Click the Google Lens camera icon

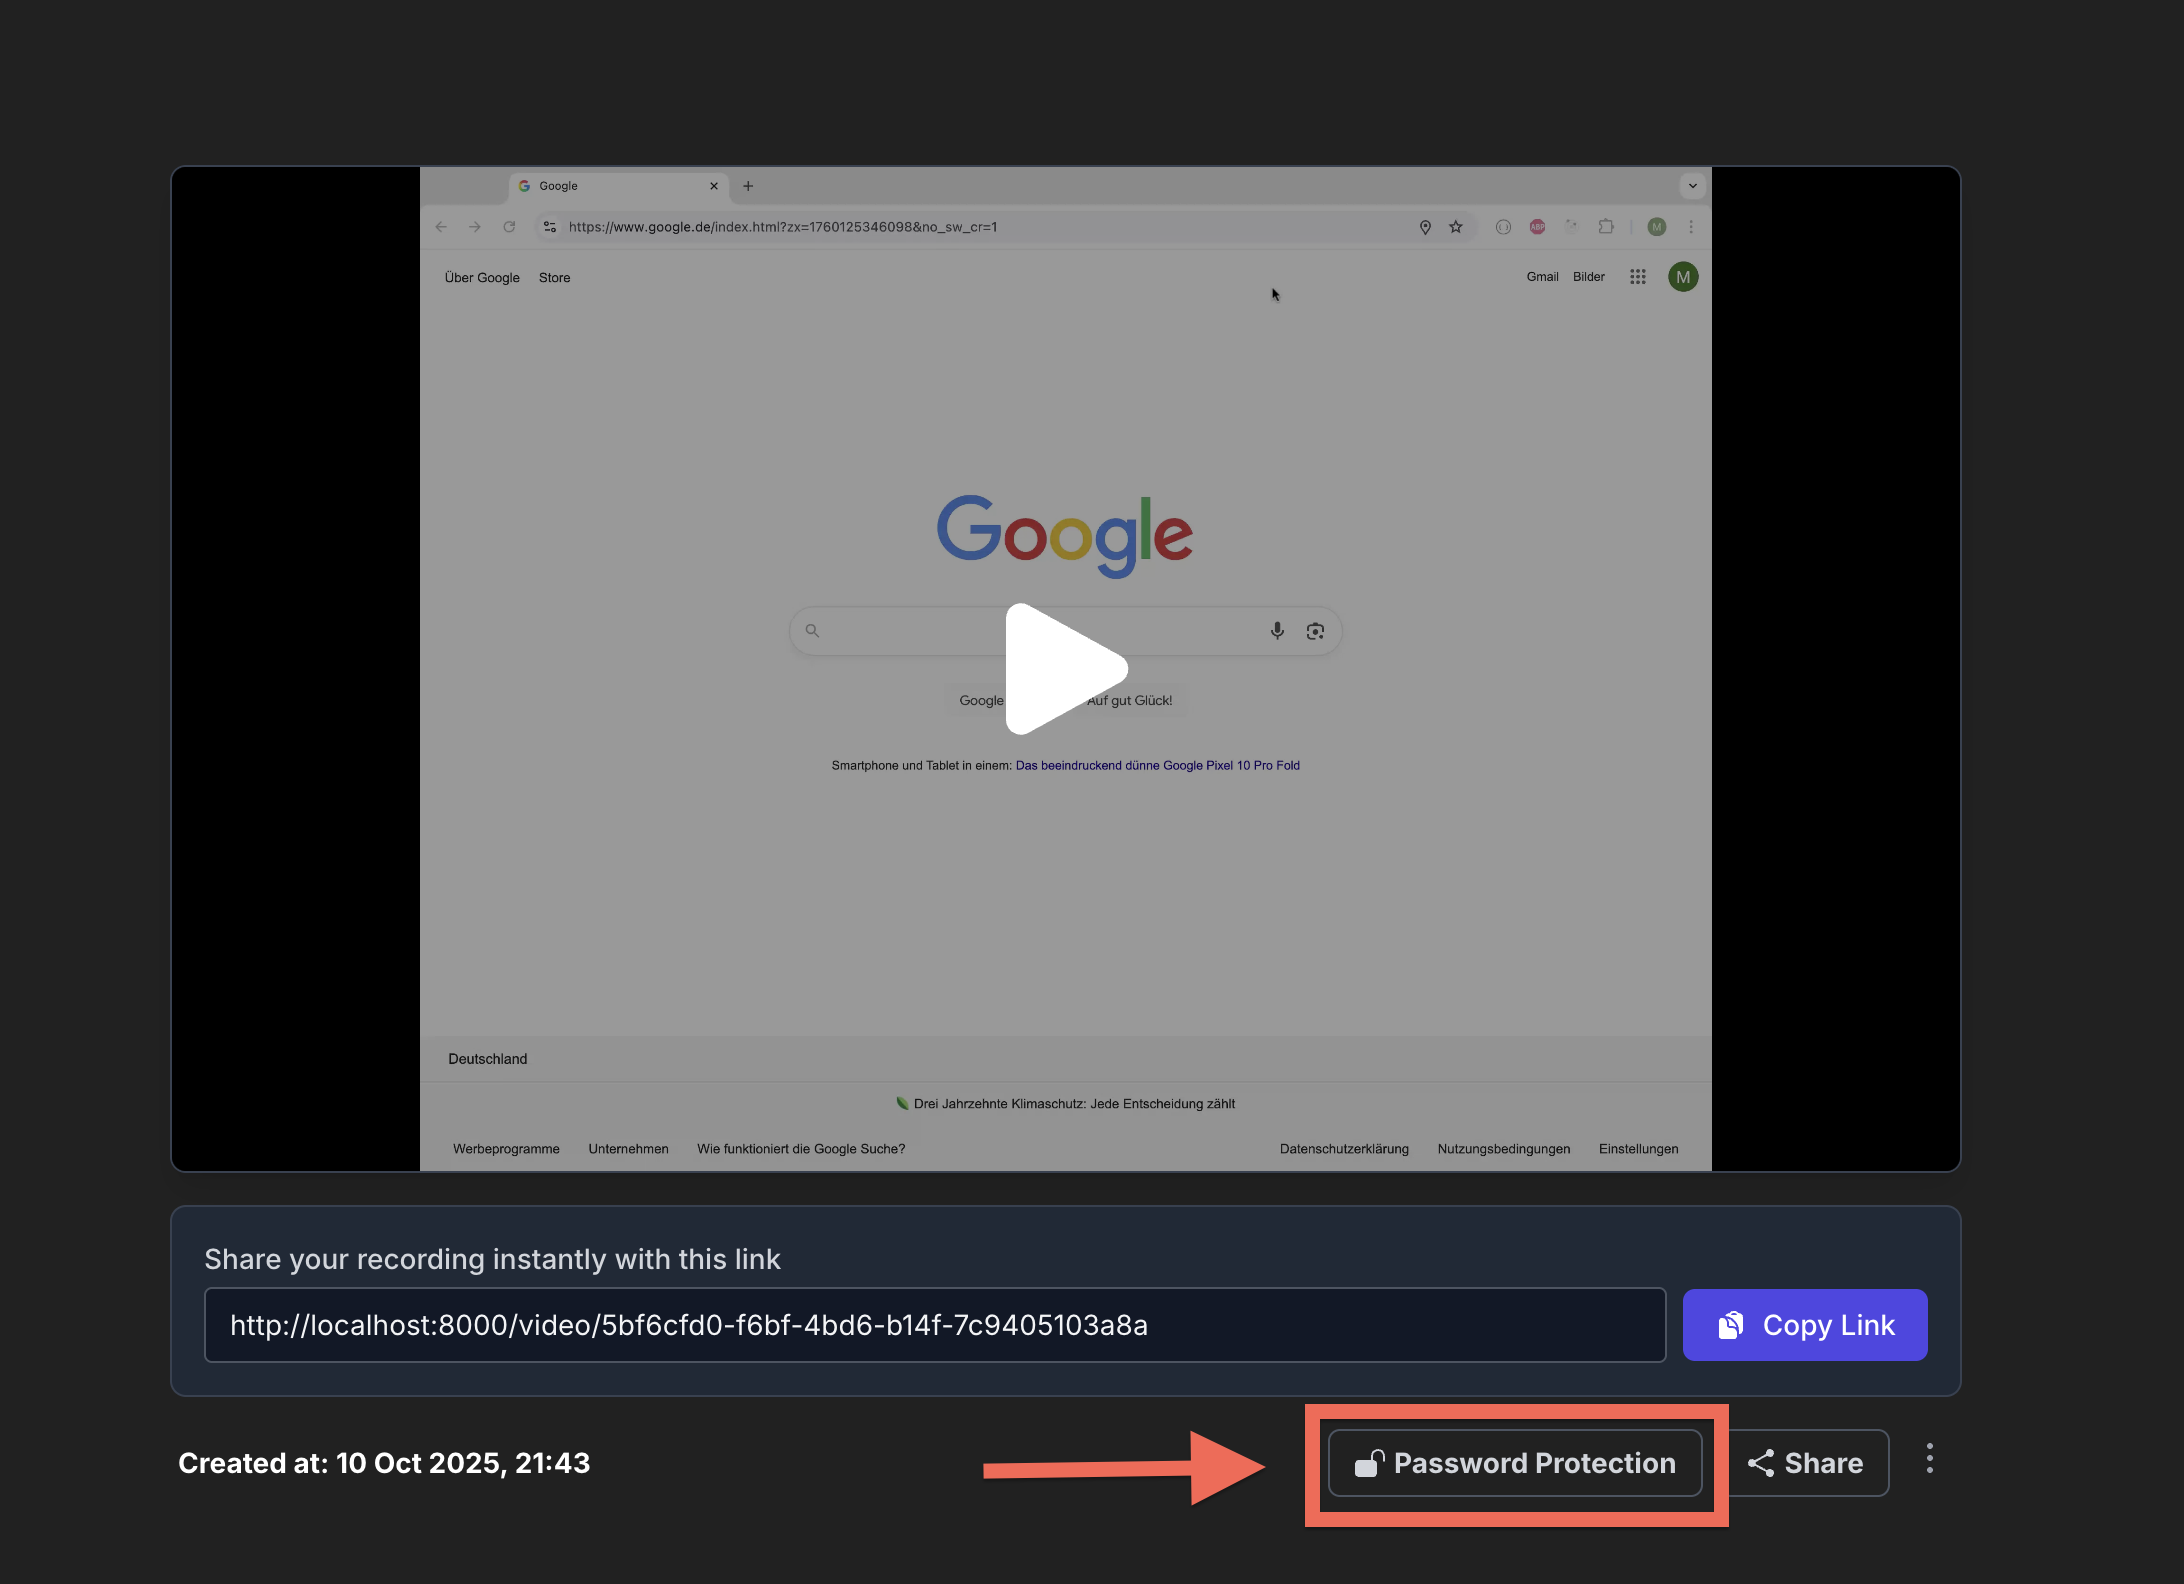1315,631
